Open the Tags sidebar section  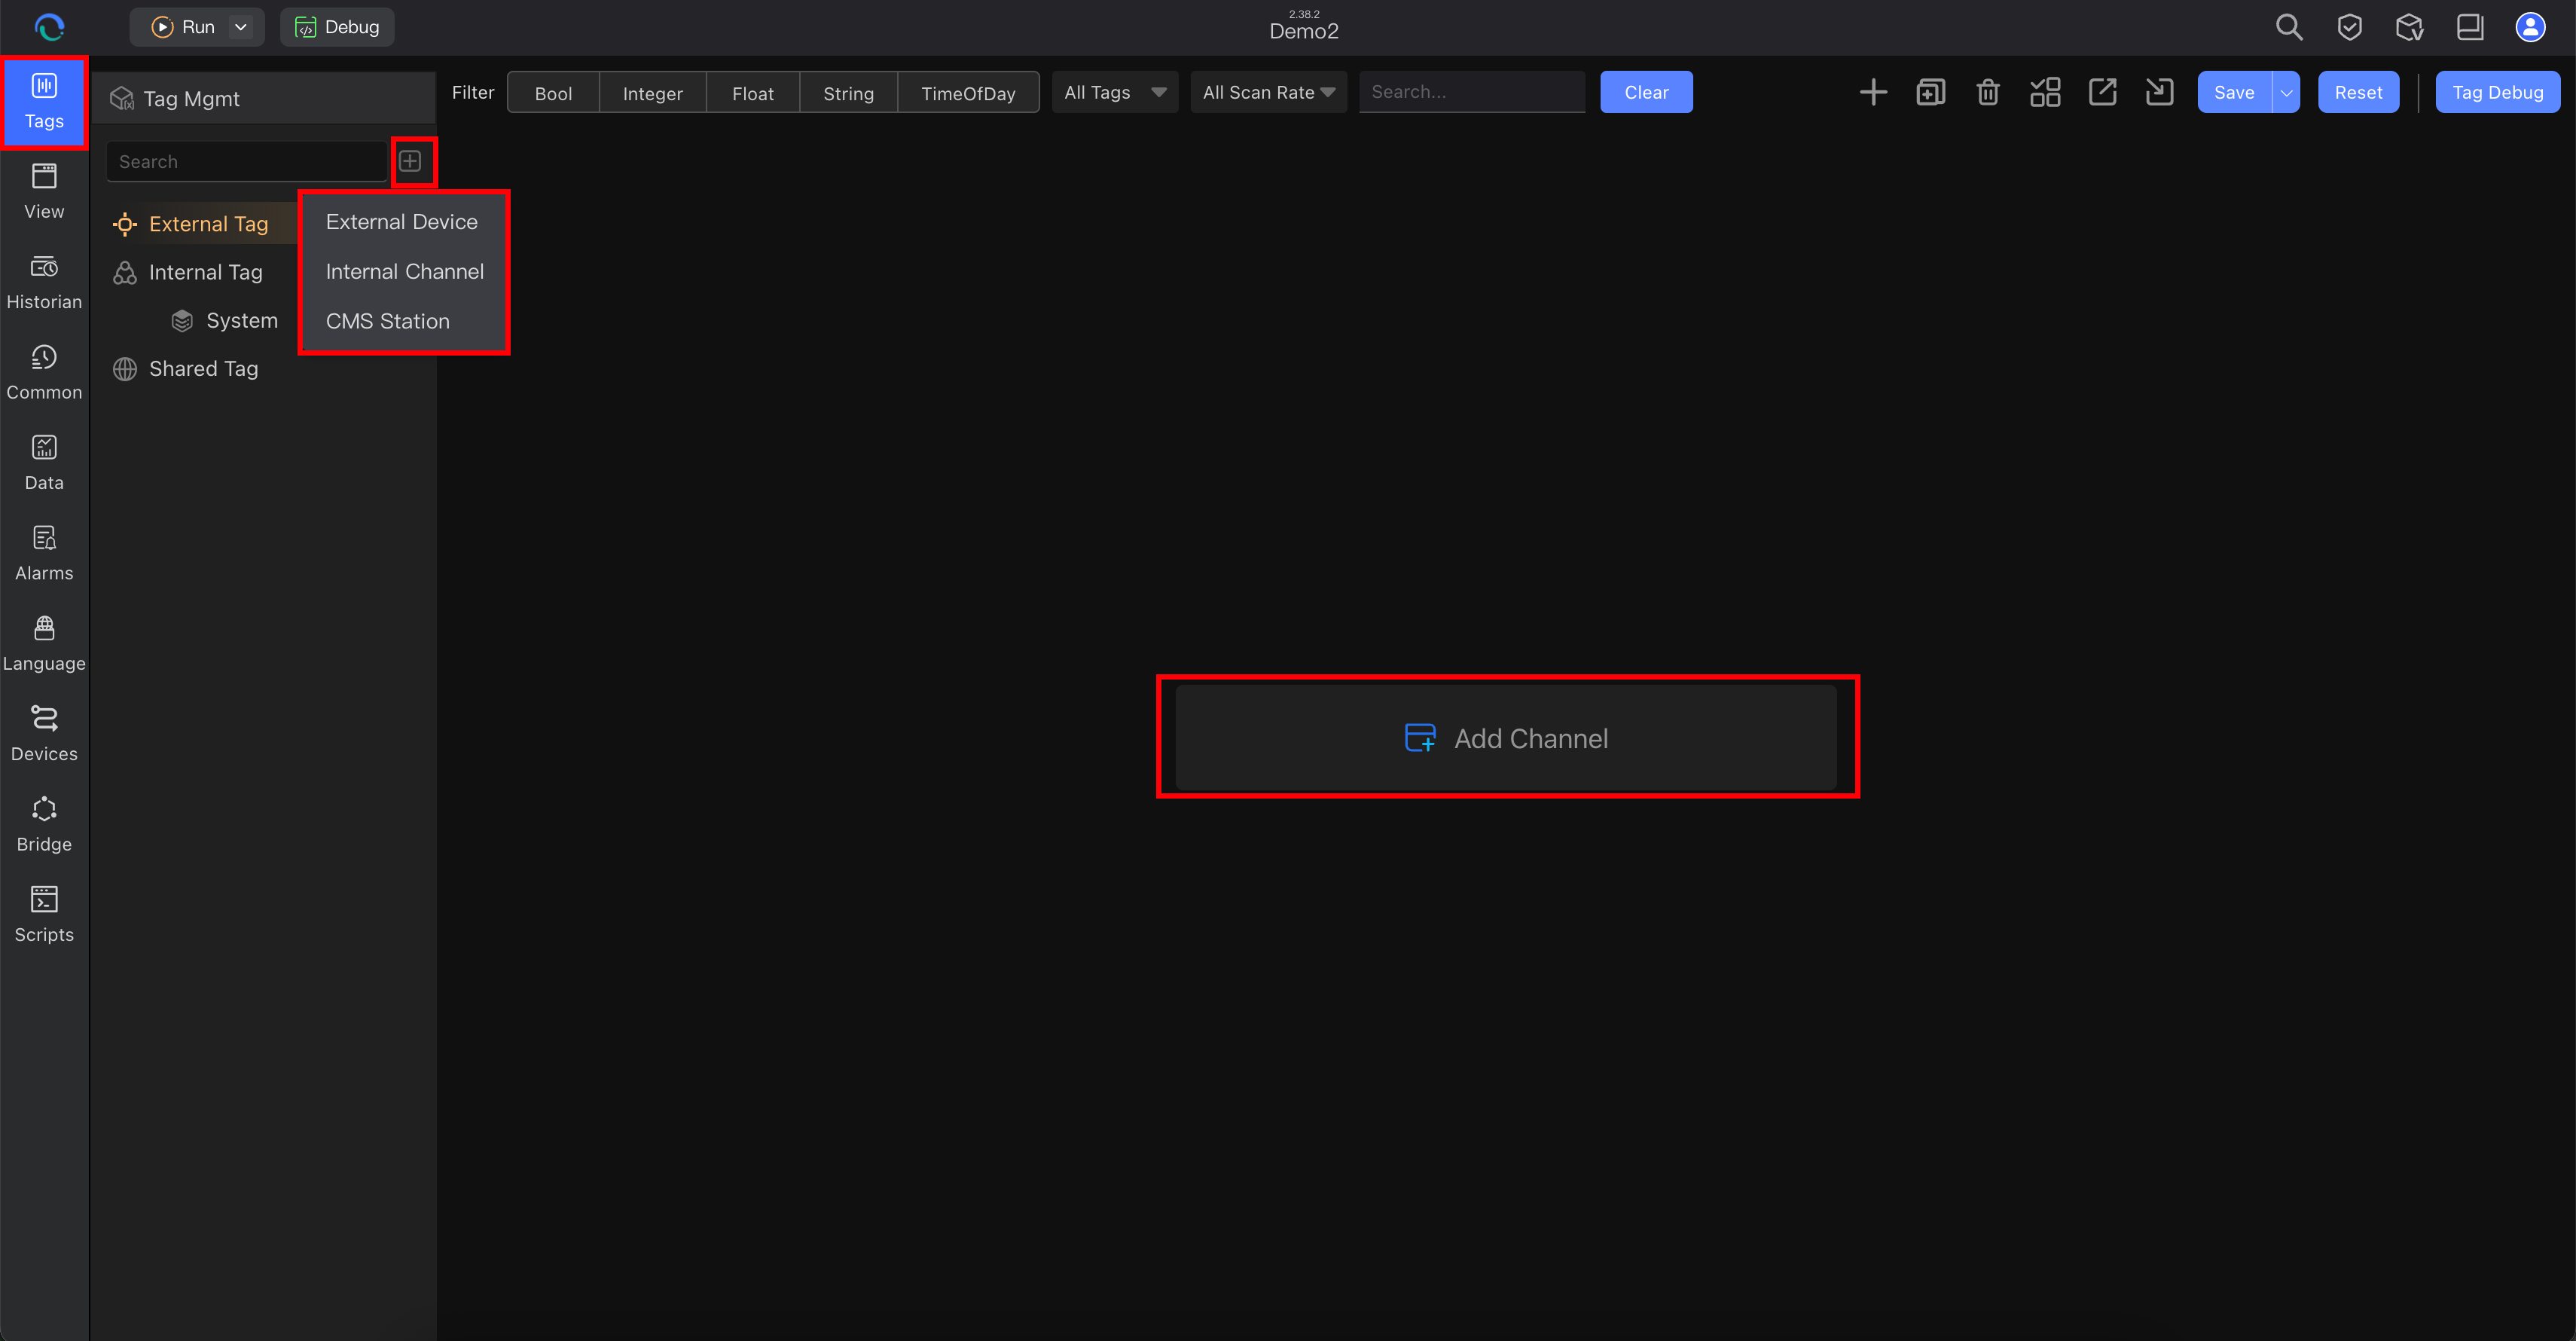pyautogui.click(x=44, y=102)
